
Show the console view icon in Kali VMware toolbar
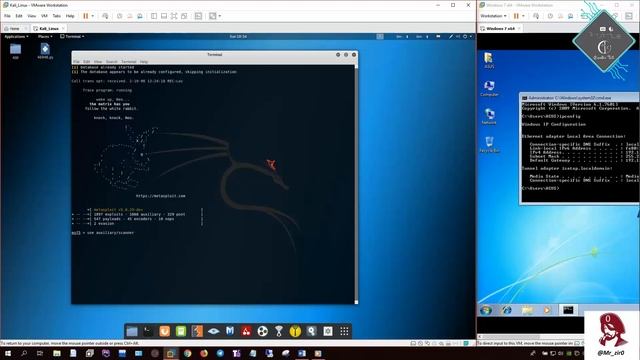(198, 16)
